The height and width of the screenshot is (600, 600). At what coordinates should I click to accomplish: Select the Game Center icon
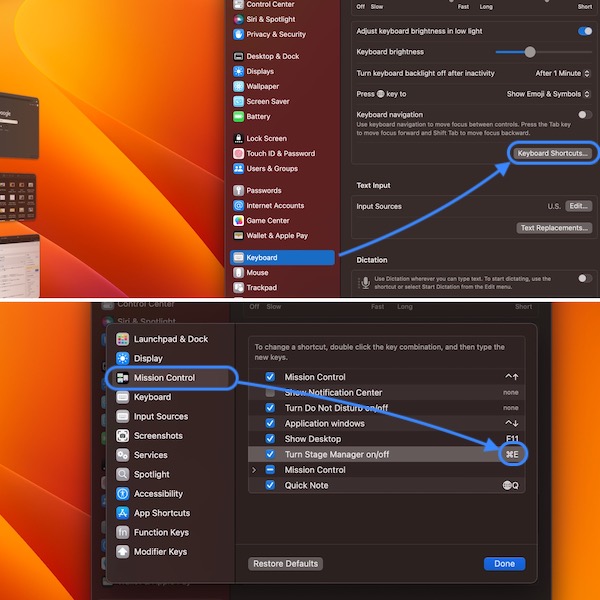pos(238,220)
